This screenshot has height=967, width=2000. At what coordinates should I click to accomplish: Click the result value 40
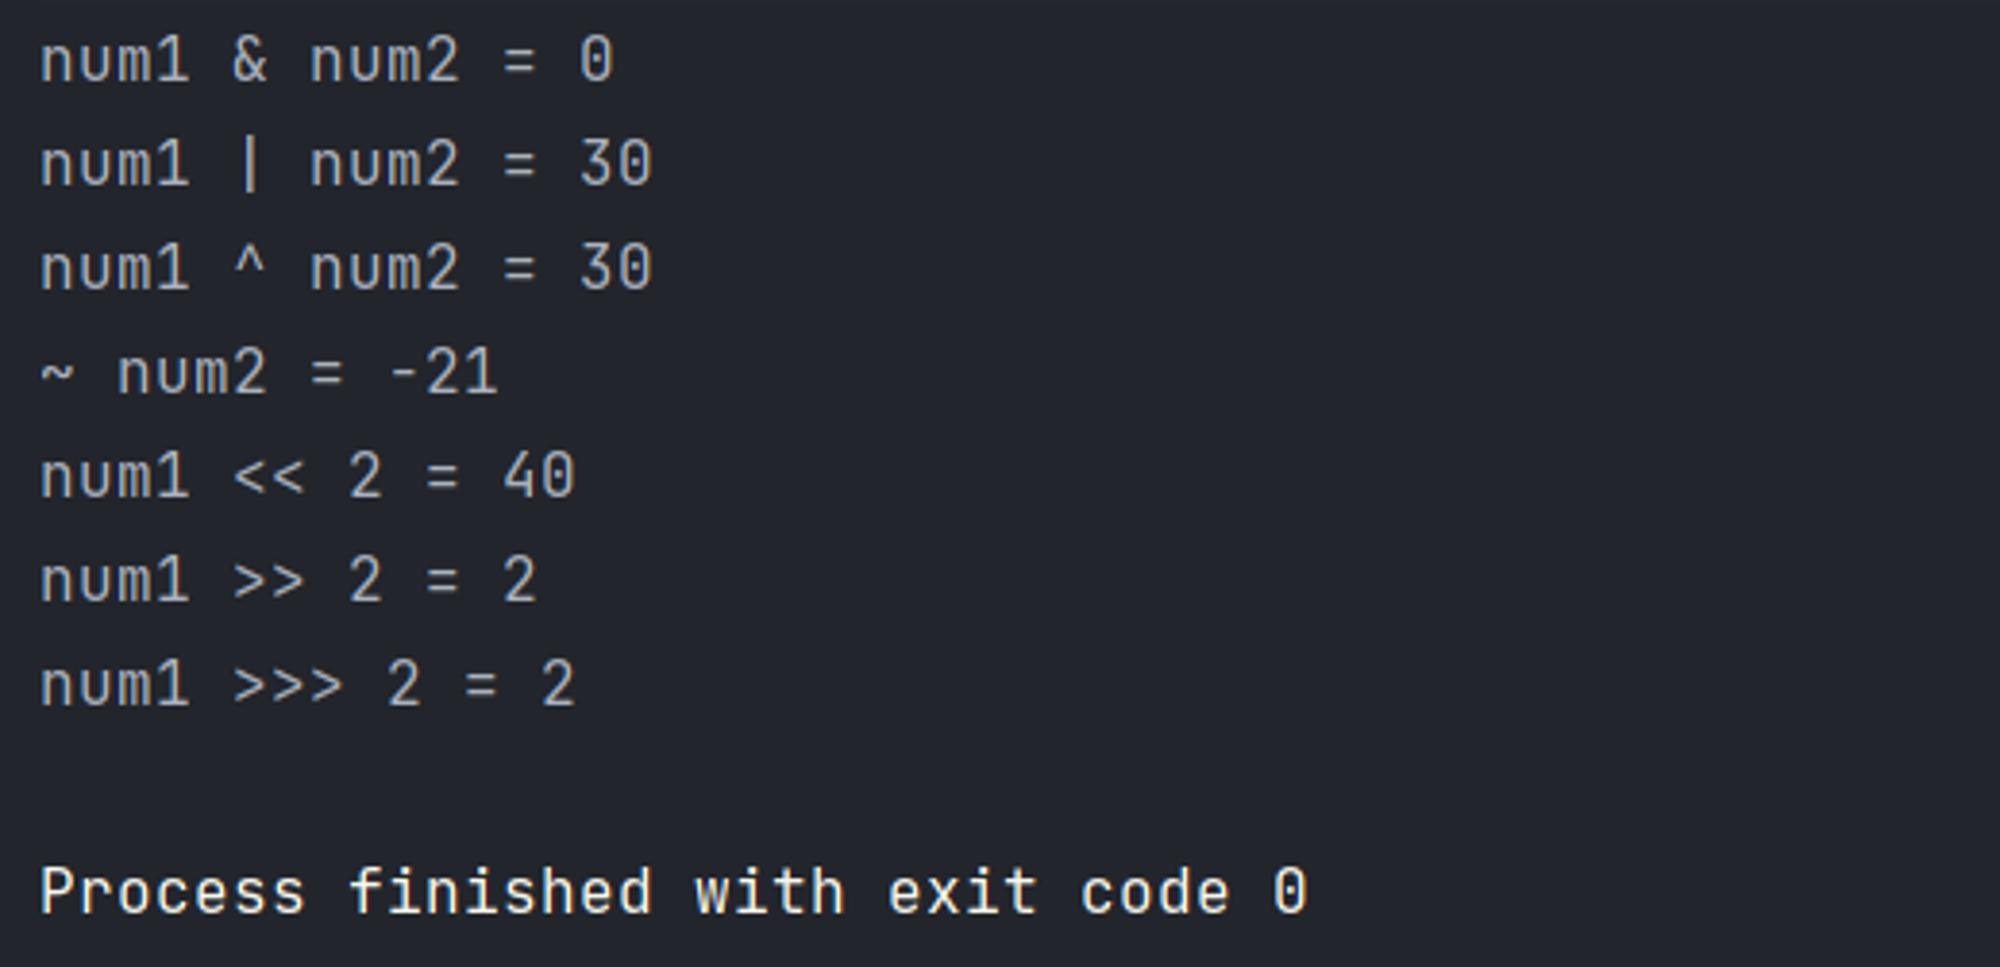click(x=539, y=476)
